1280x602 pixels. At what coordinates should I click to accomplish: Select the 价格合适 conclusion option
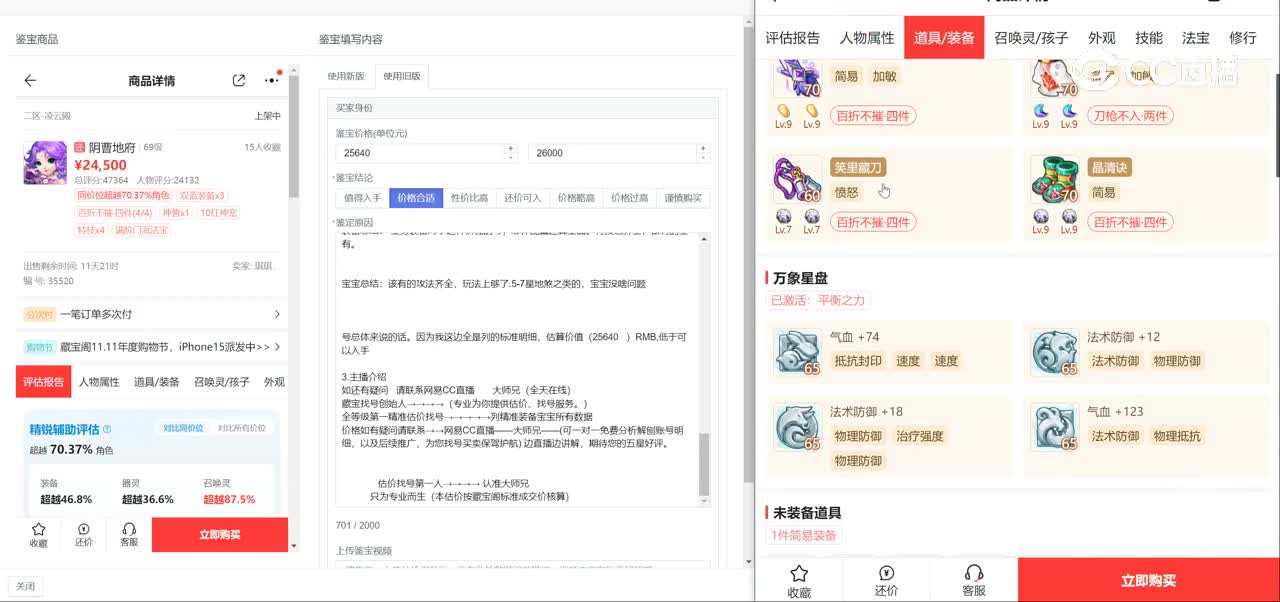[416, 198]
